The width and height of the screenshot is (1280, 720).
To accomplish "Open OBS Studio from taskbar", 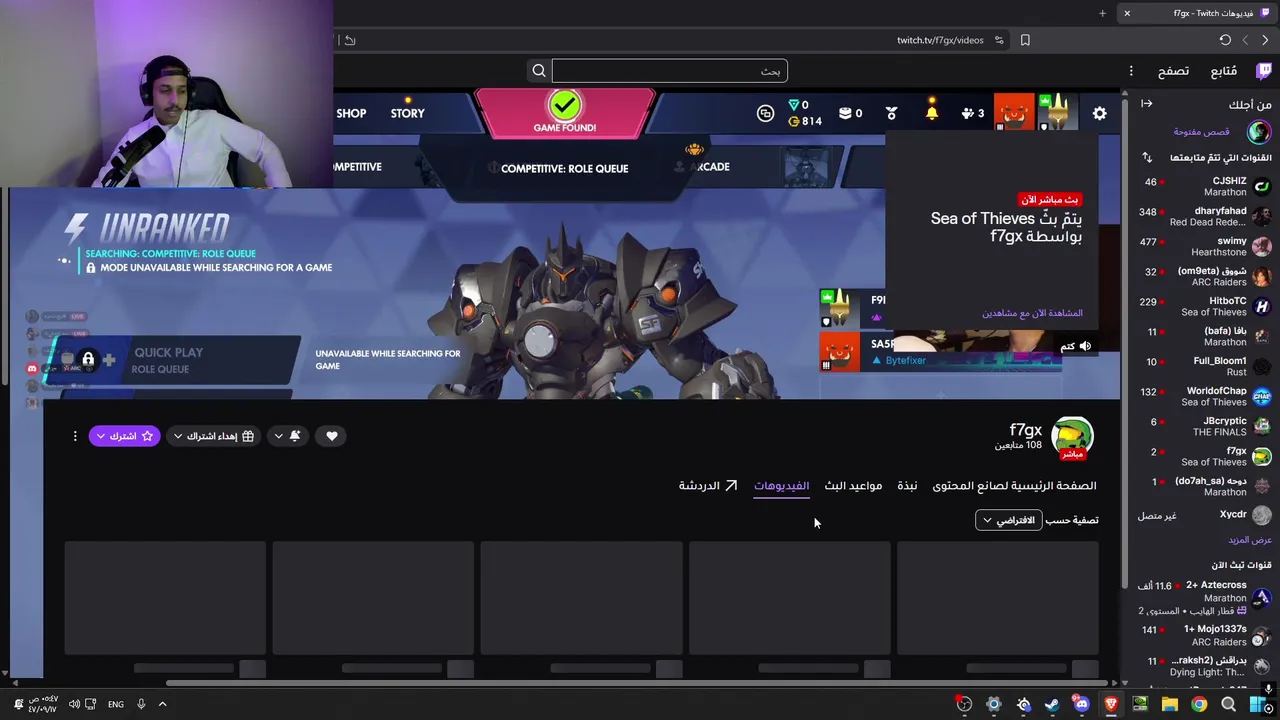I will (x=964, y=704).
